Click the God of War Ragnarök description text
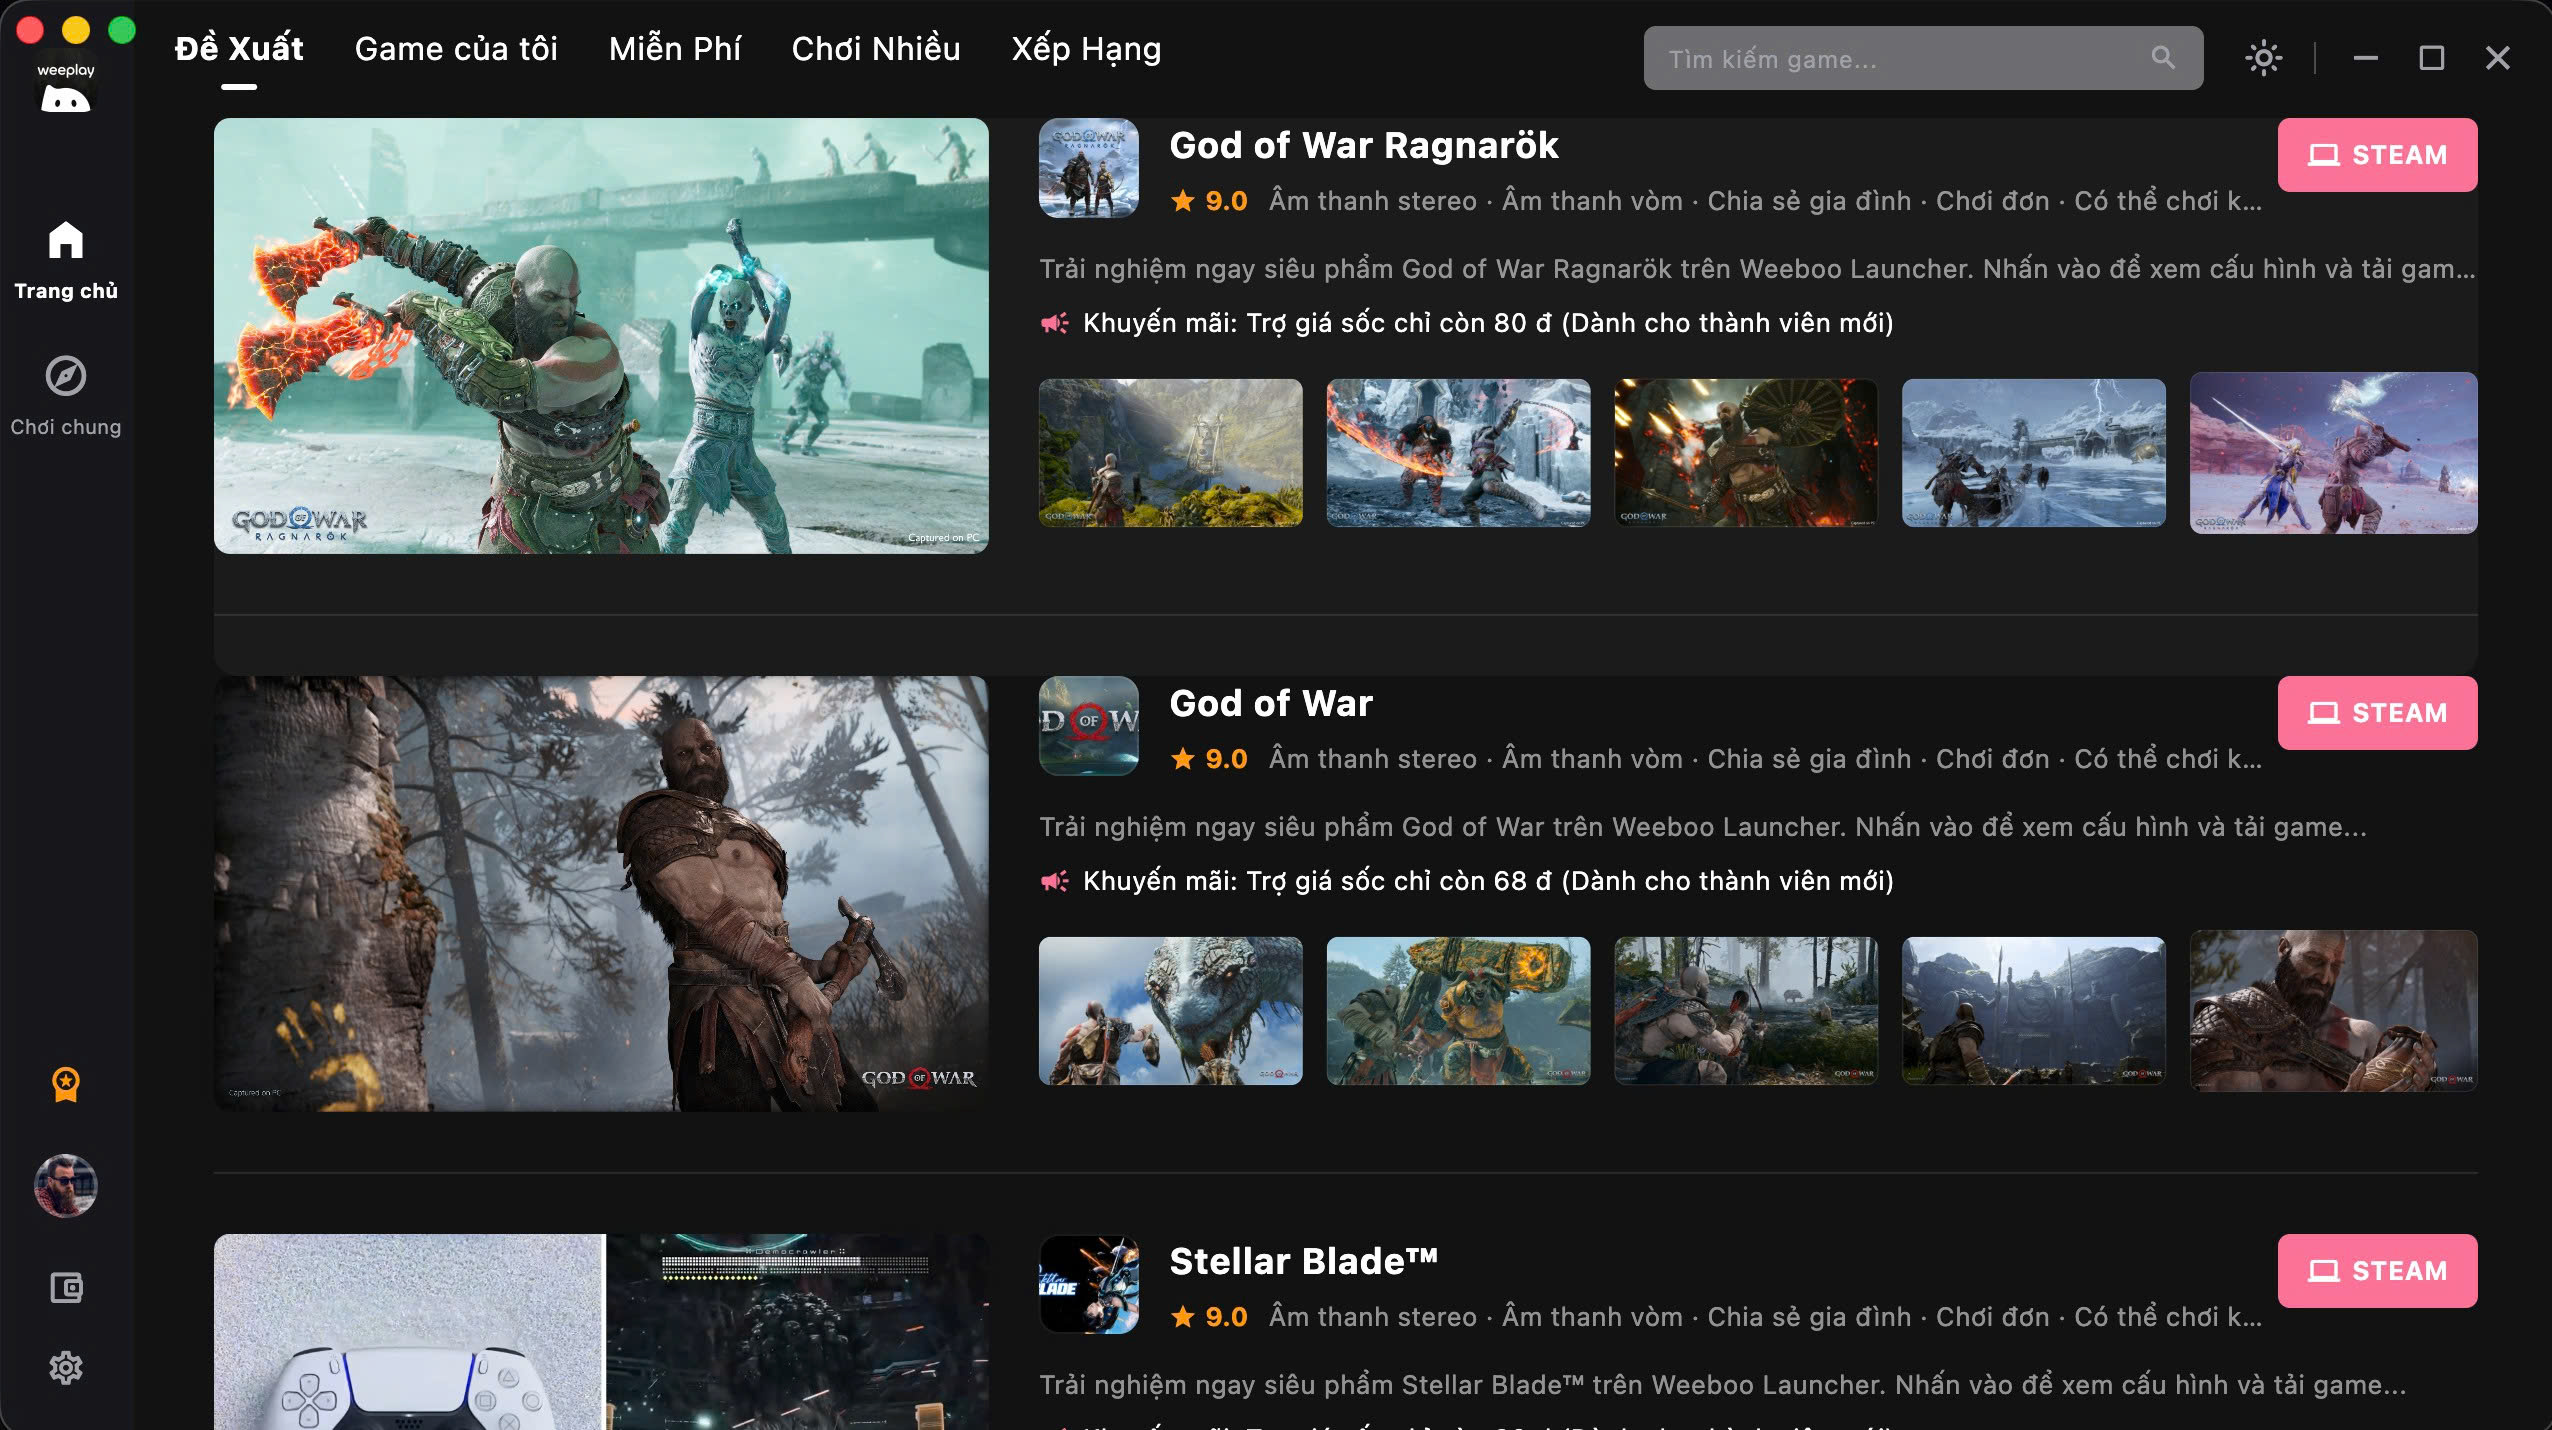This screenshot has height=1430, width=2552. 1757,269
